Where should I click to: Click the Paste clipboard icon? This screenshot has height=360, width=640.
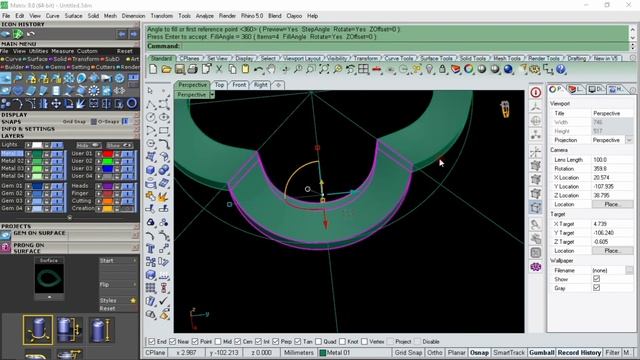pyautogui.click(x=245, y=69)
